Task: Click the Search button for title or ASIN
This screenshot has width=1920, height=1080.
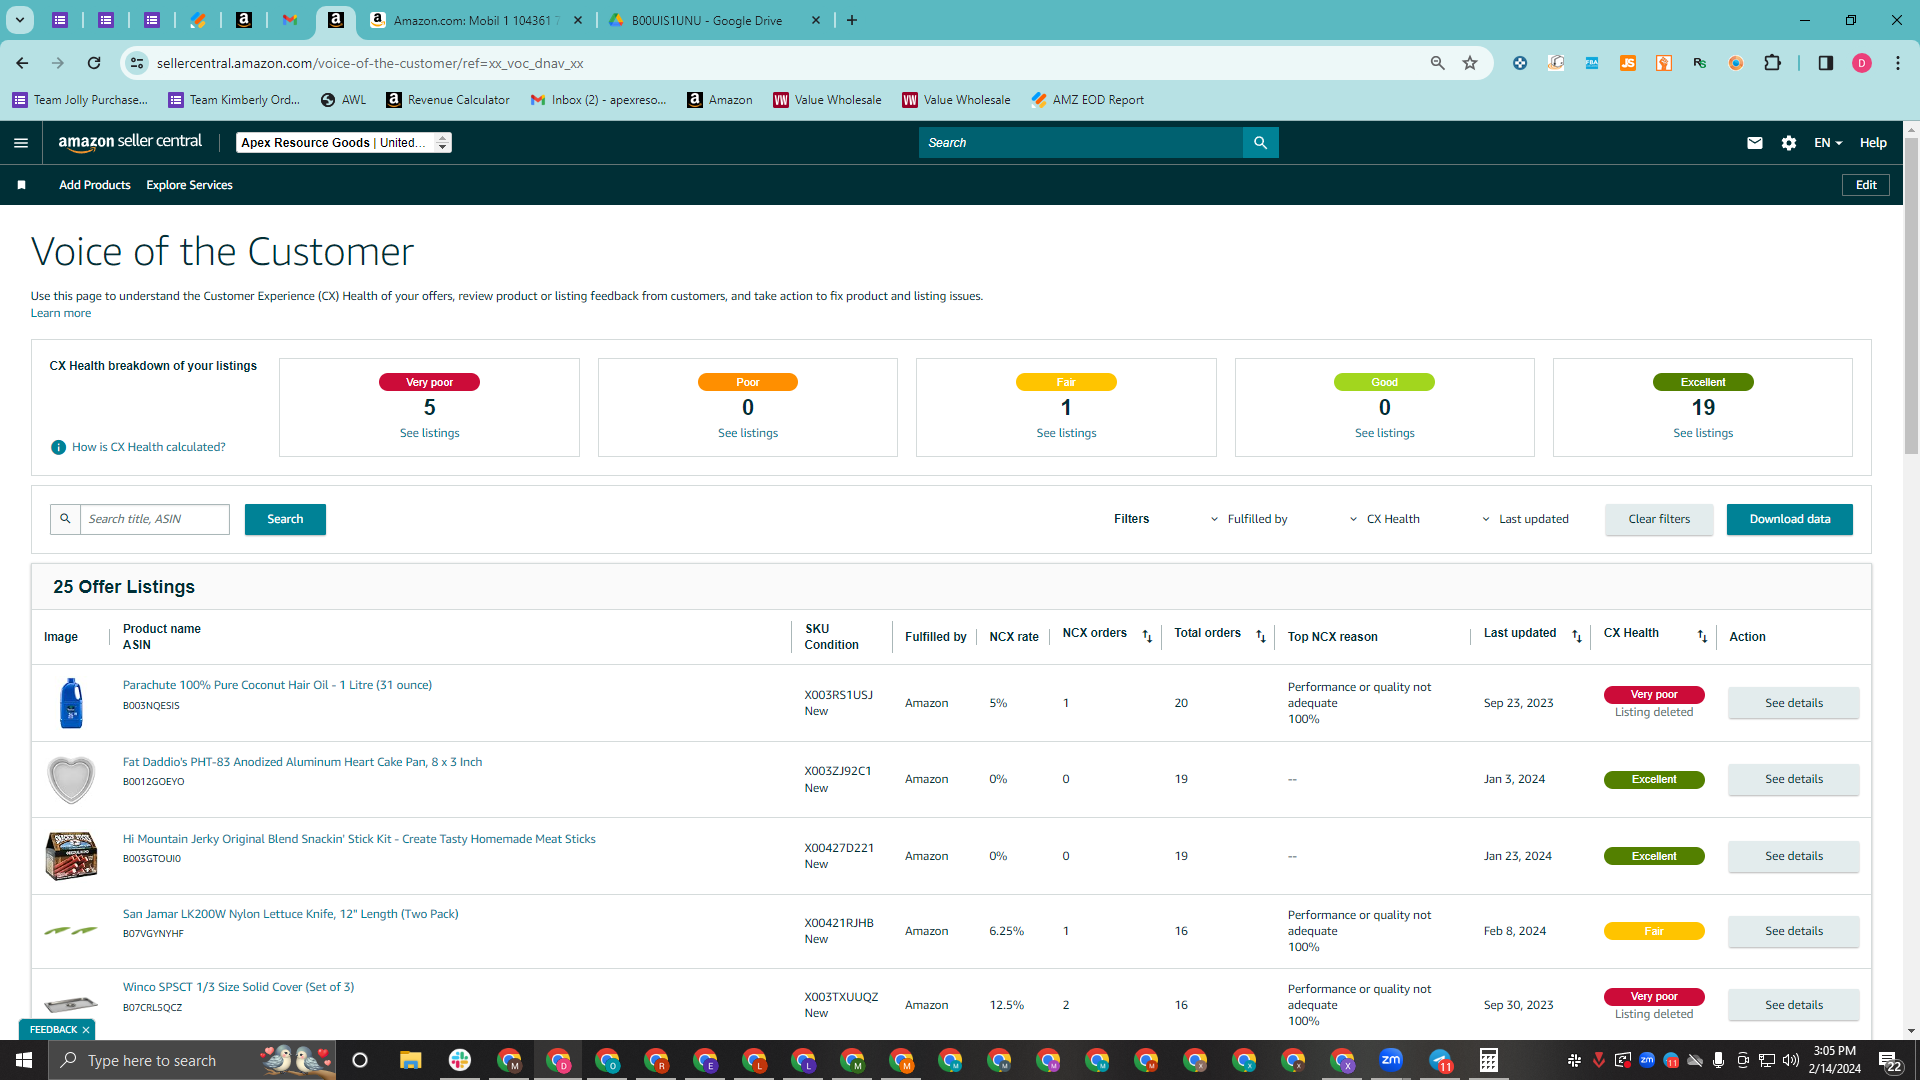Action: (x=285, y=519)
